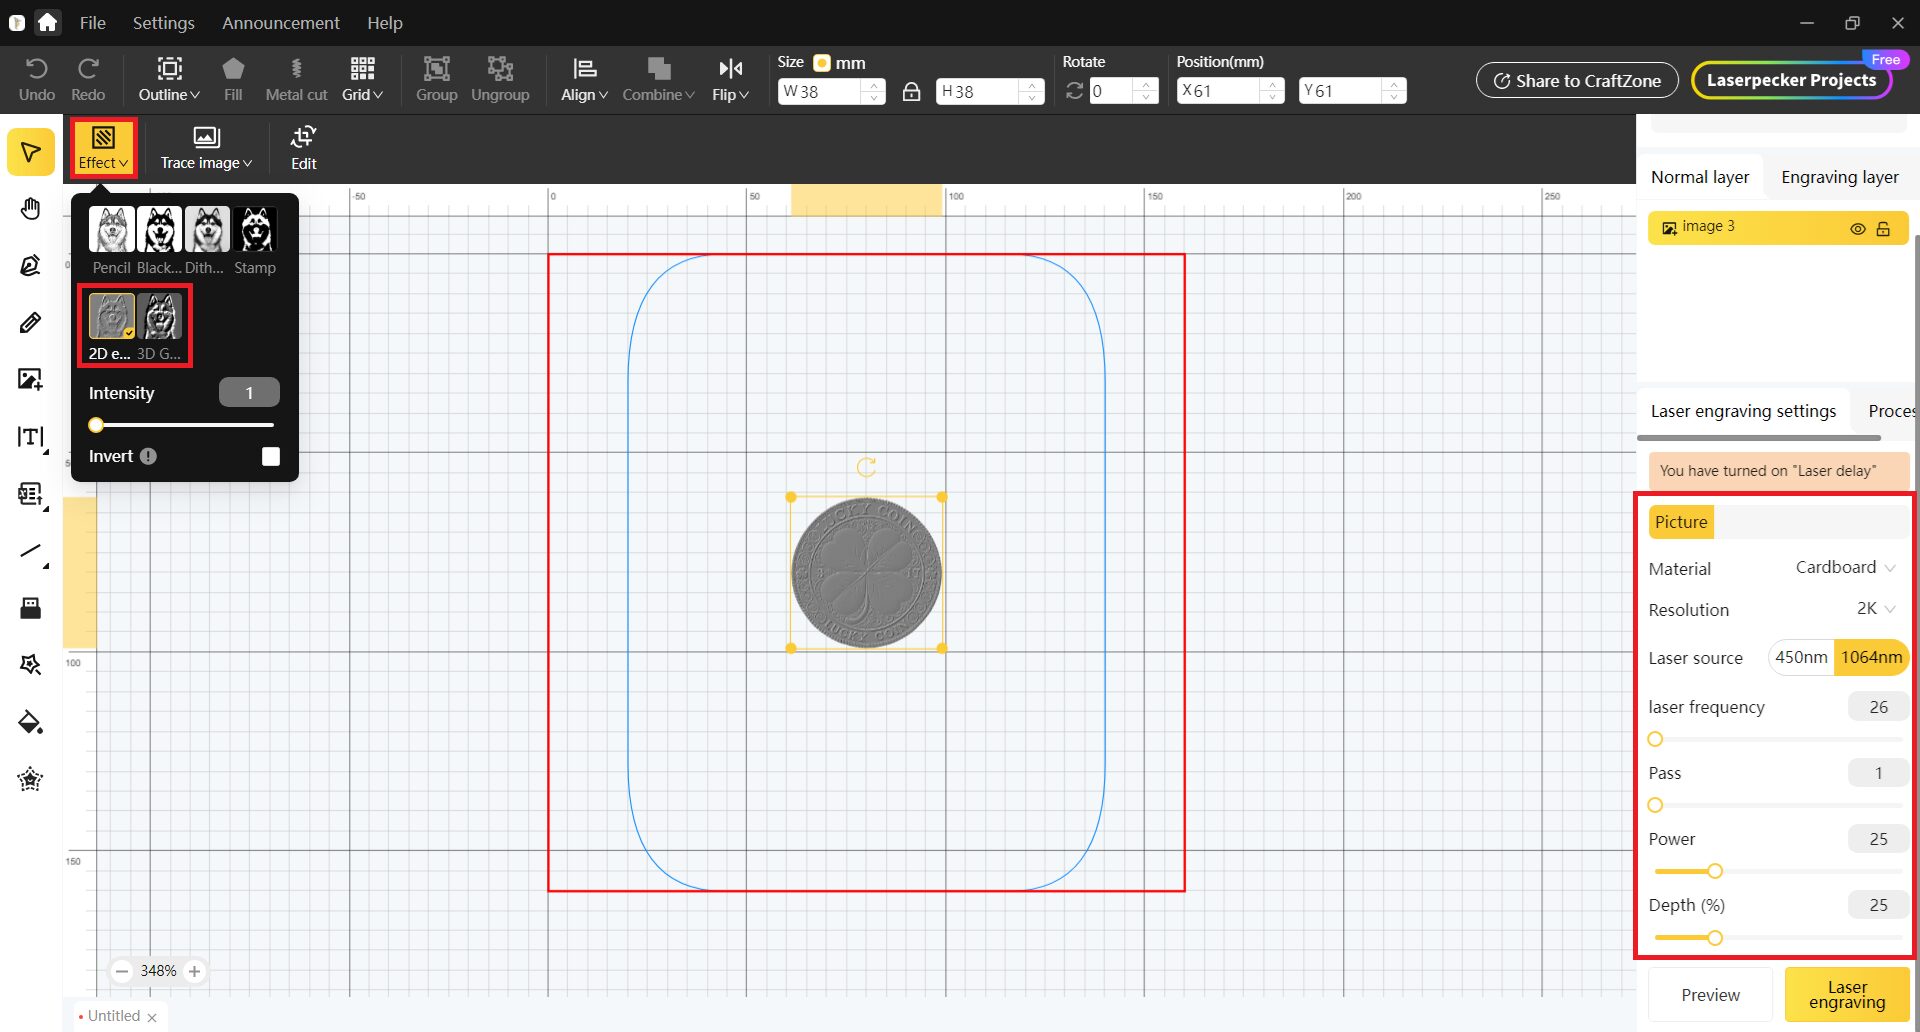Choose the 2D emboss effect thumbnail
This screenshot has height=1032, width=1920.
click(112, 316)
